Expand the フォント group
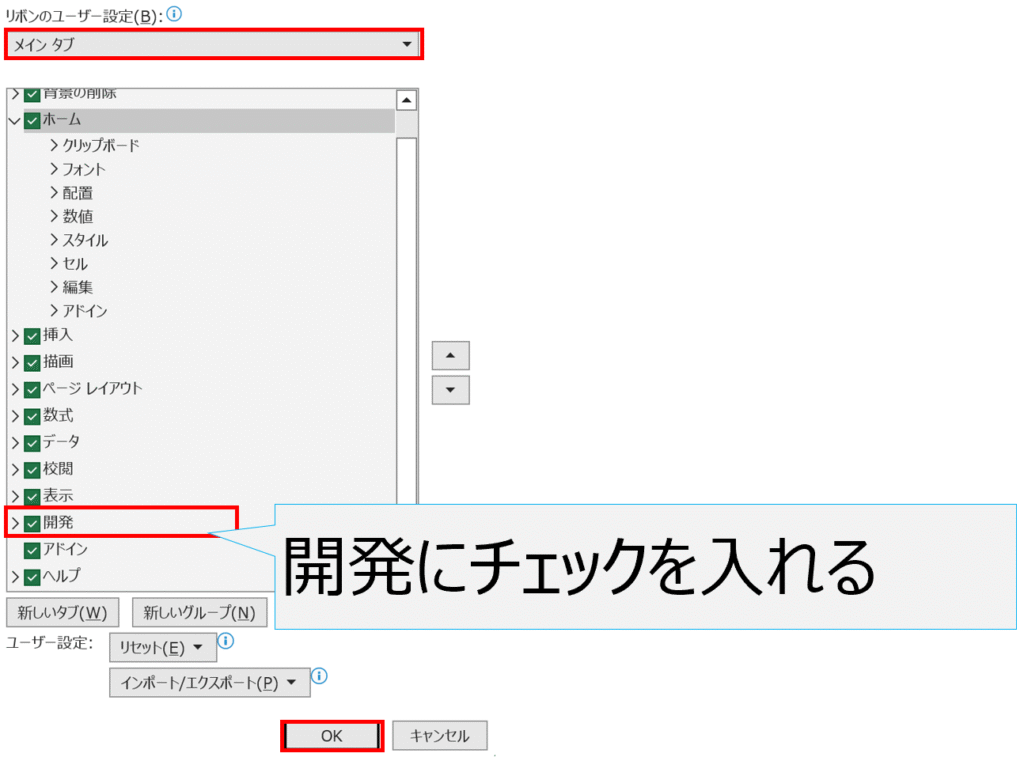 coord(54,170)
